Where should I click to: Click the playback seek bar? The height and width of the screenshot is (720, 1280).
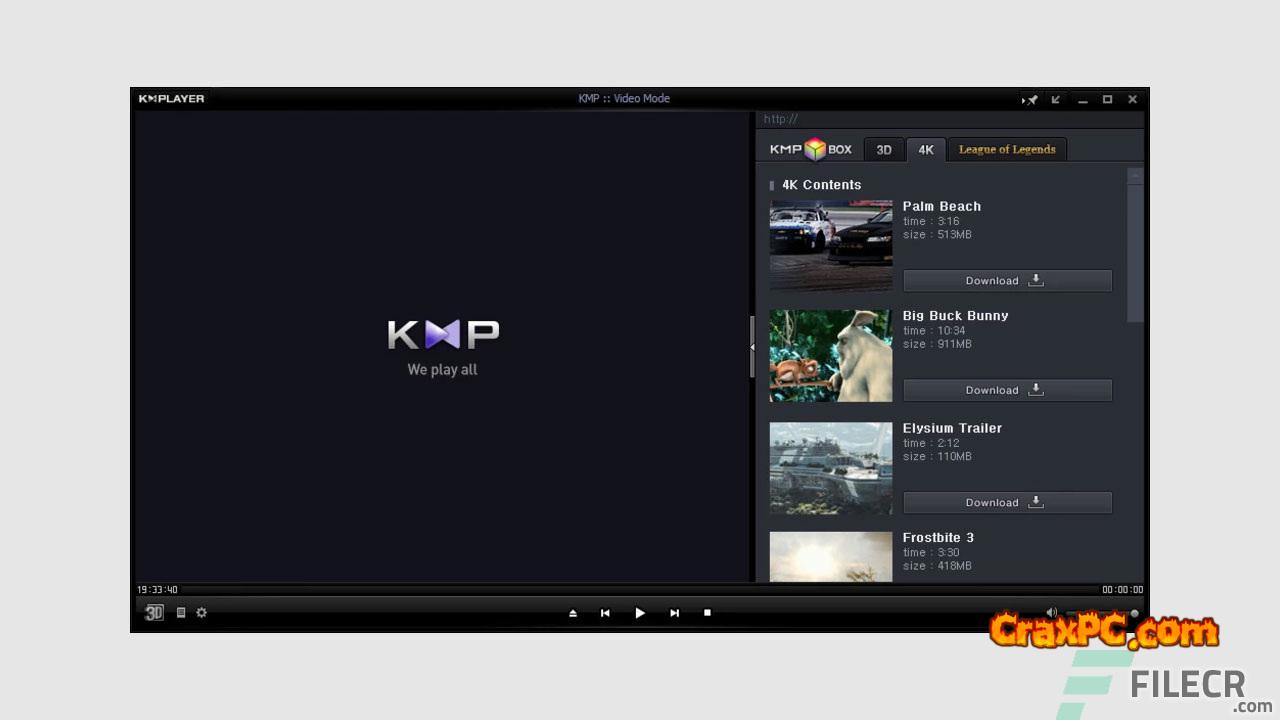(640, 590)
